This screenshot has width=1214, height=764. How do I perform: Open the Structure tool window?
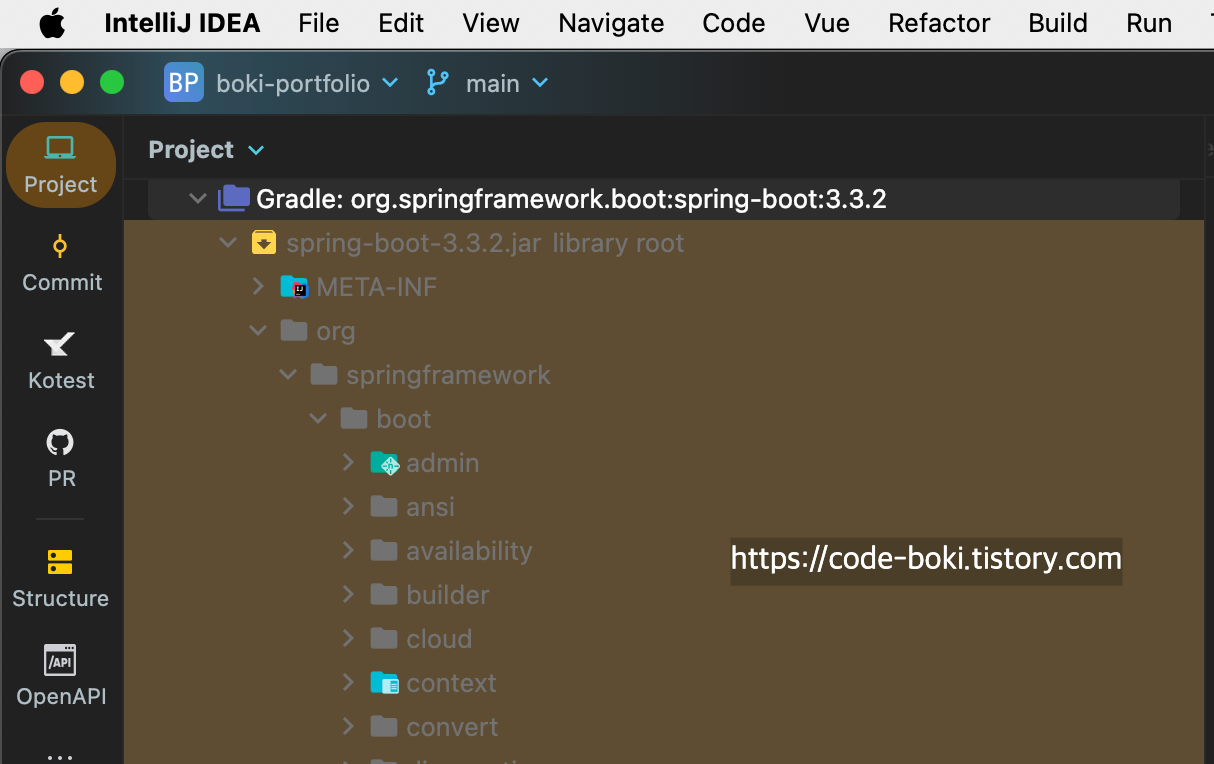click(x=60, y=579)
